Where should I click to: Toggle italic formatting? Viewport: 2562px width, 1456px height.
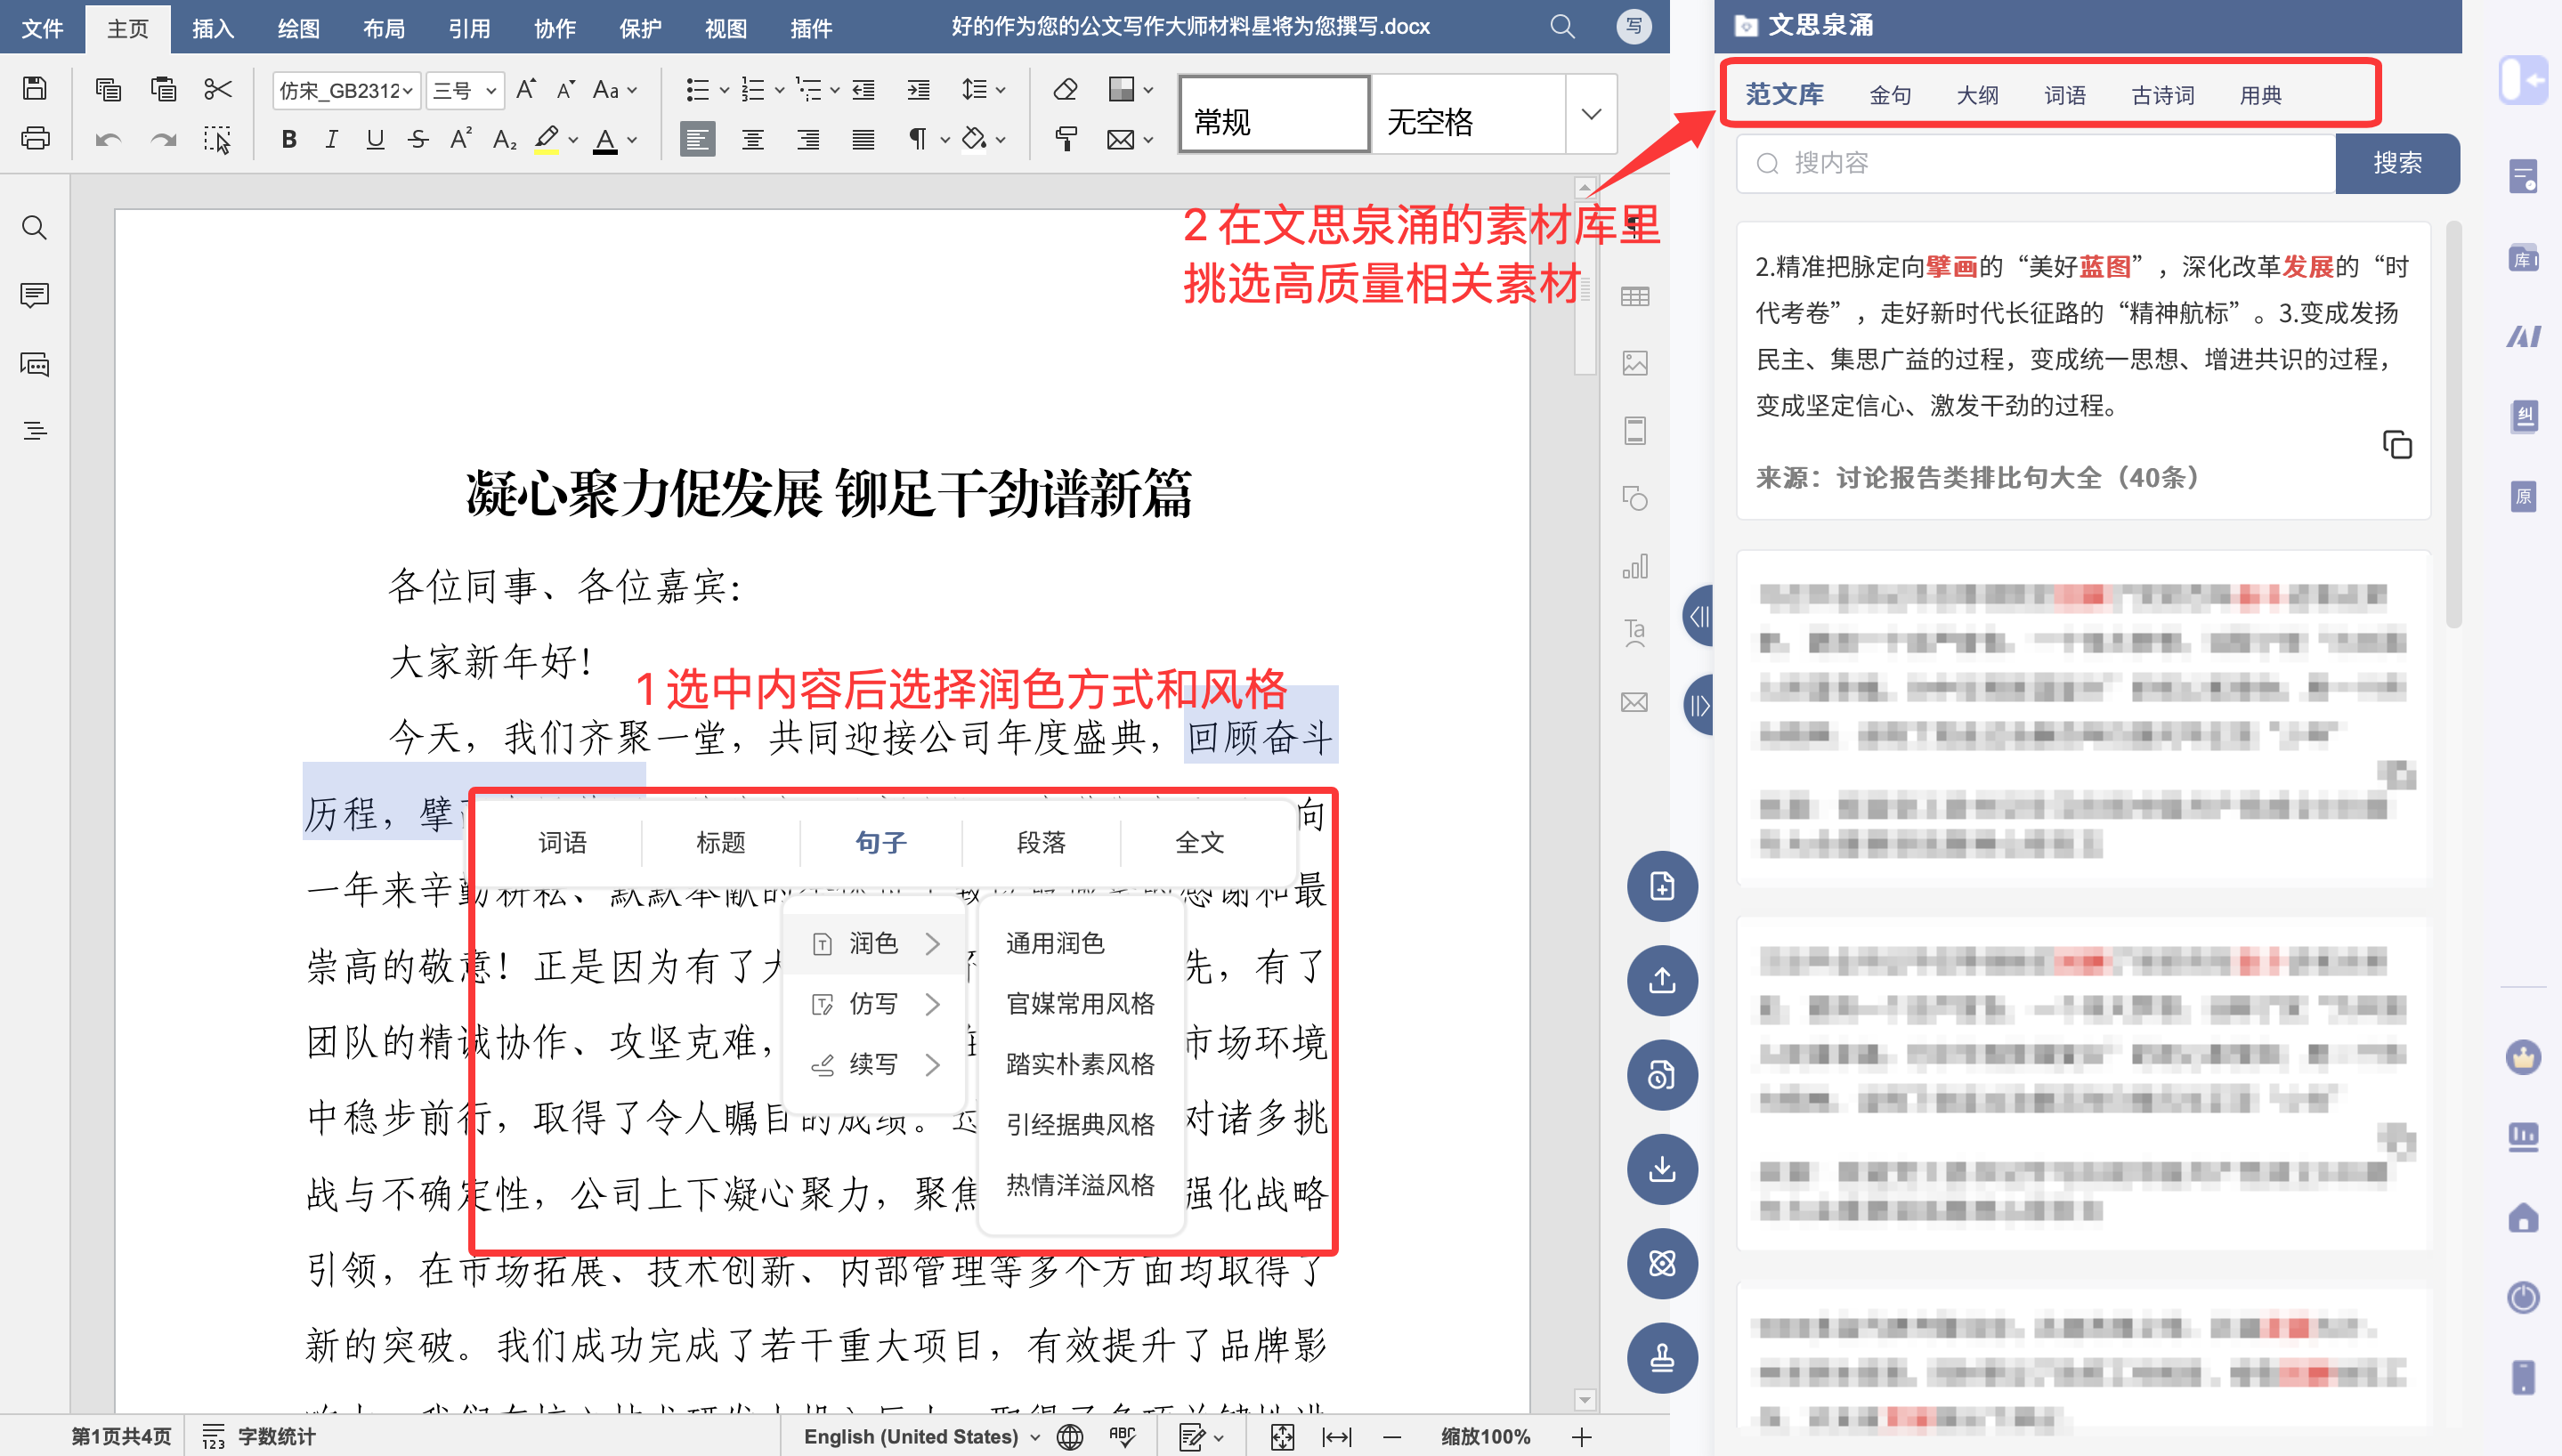pos(332,139)
